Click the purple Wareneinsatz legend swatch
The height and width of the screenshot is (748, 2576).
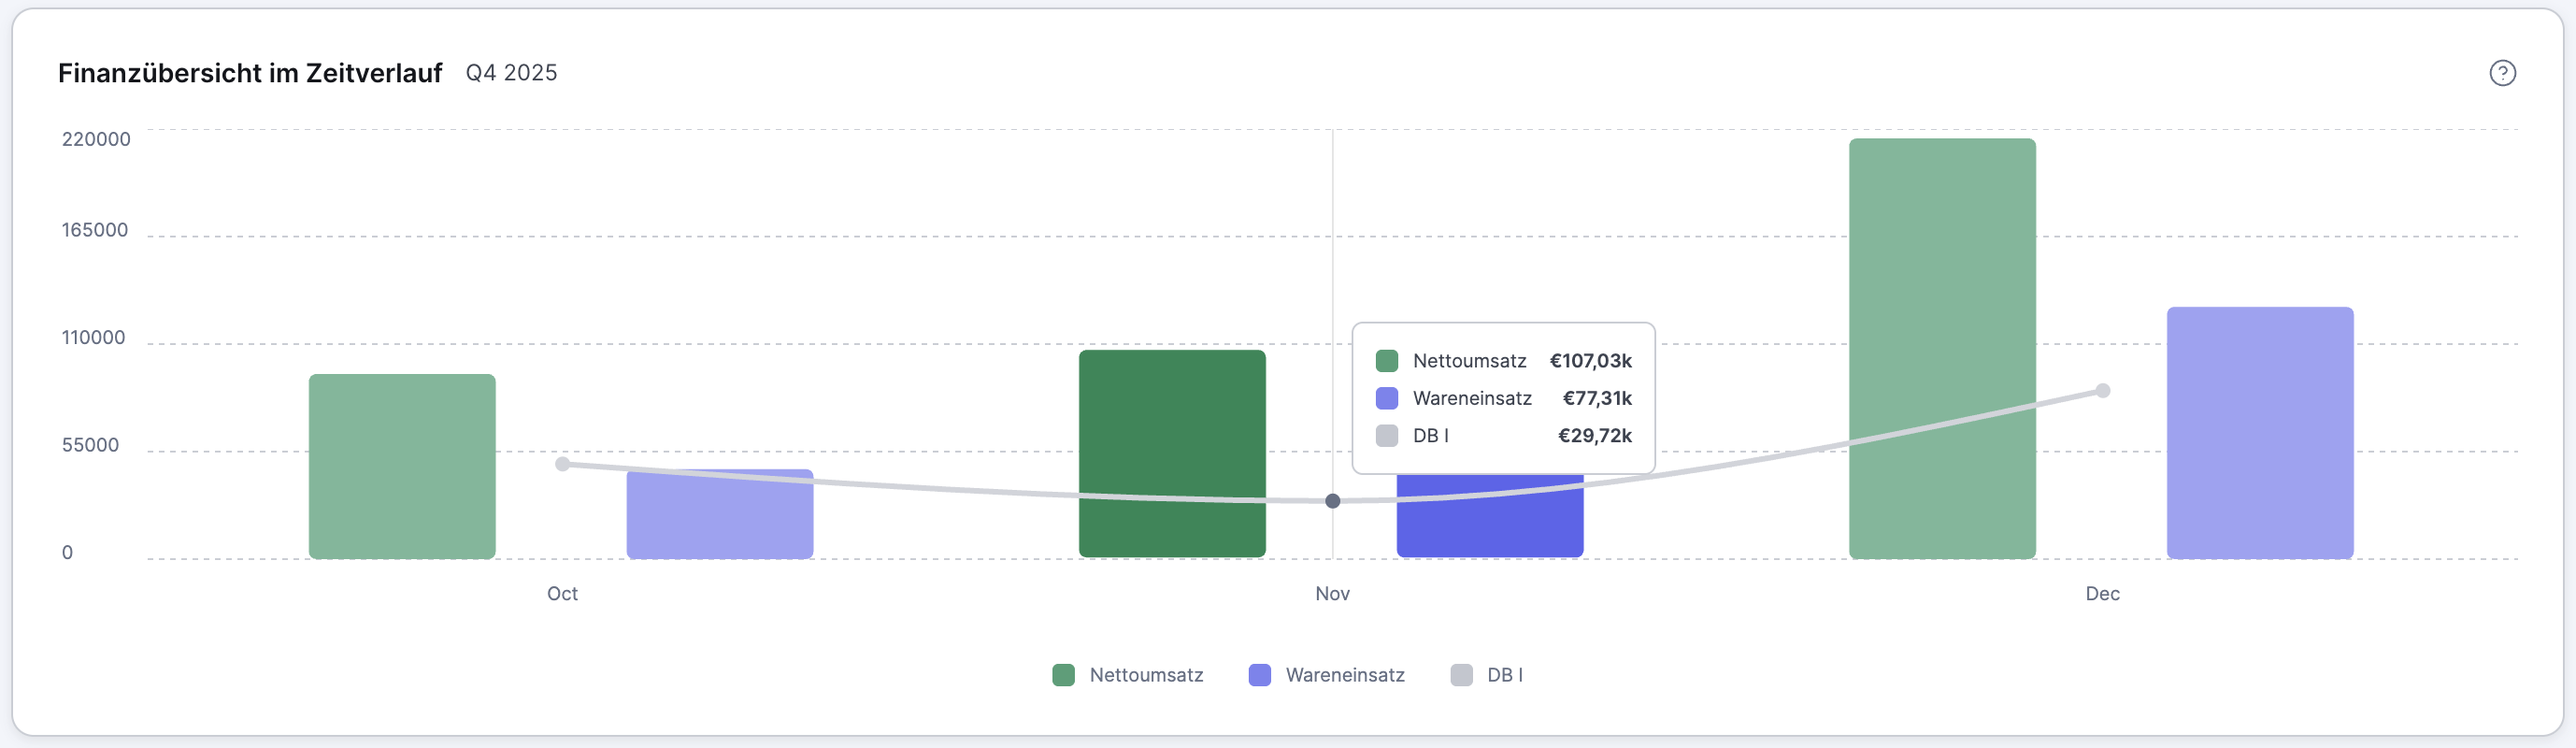coord(1260,675)
